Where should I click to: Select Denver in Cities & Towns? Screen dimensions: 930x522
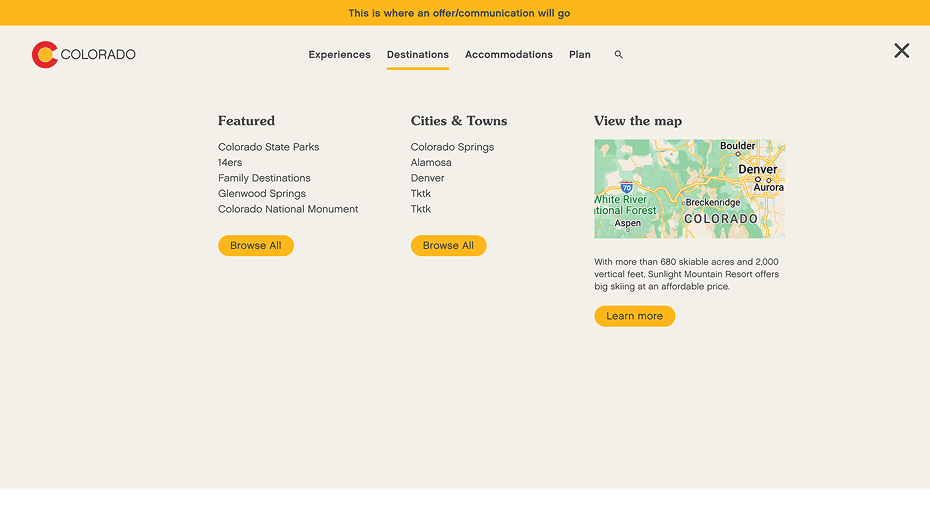click(x=427, y=178)
